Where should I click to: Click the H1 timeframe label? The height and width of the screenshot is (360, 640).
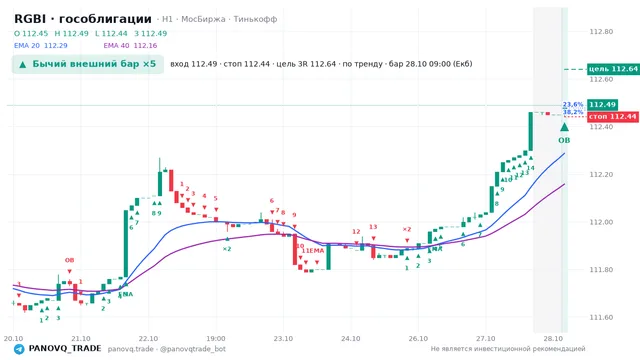(x=167, y=19)
